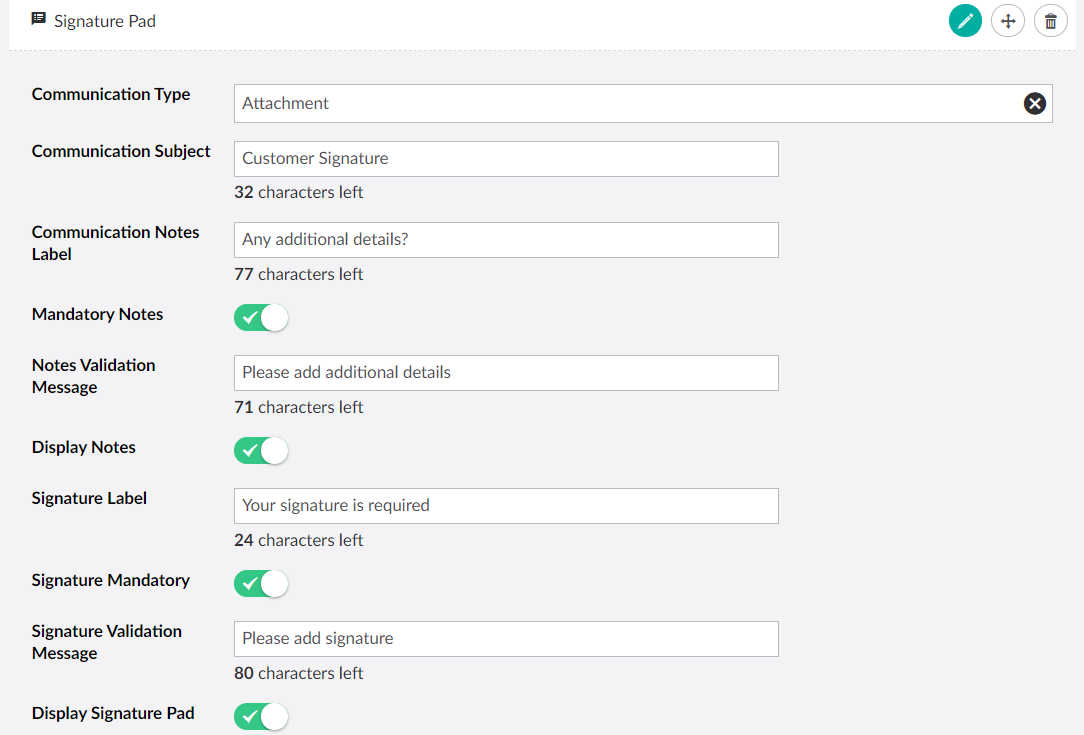Disable the Mandatory Notes toggle
This screenshot has height=735, width=1084.
click(261, 318)
